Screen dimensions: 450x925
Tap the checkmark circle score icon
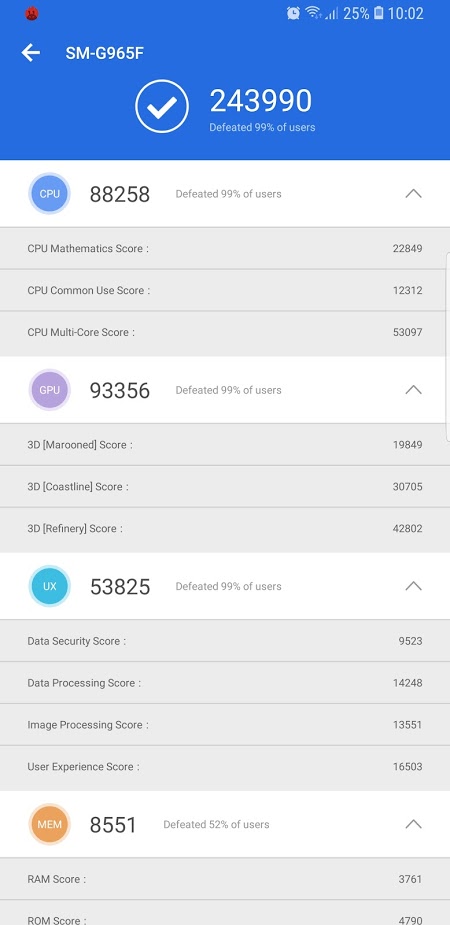(x=162, y=106)
